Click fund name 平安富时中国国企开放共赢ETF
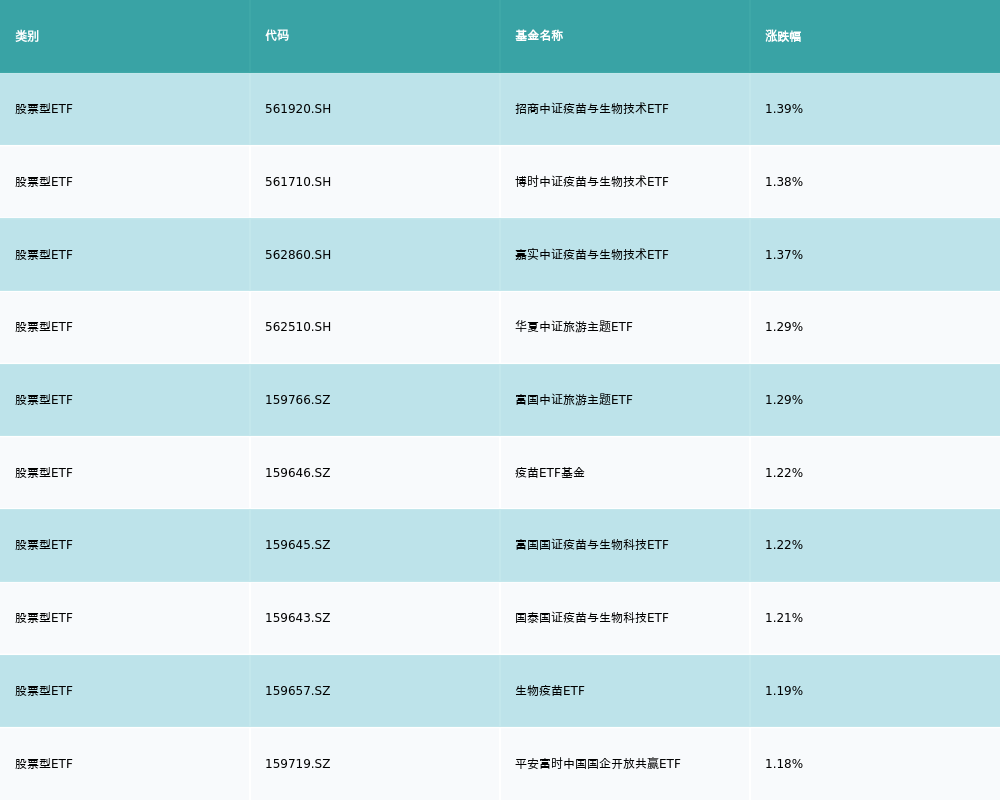Image resolution: width=1000 pixels, height=800 pixels. click(x=598, y=764)
